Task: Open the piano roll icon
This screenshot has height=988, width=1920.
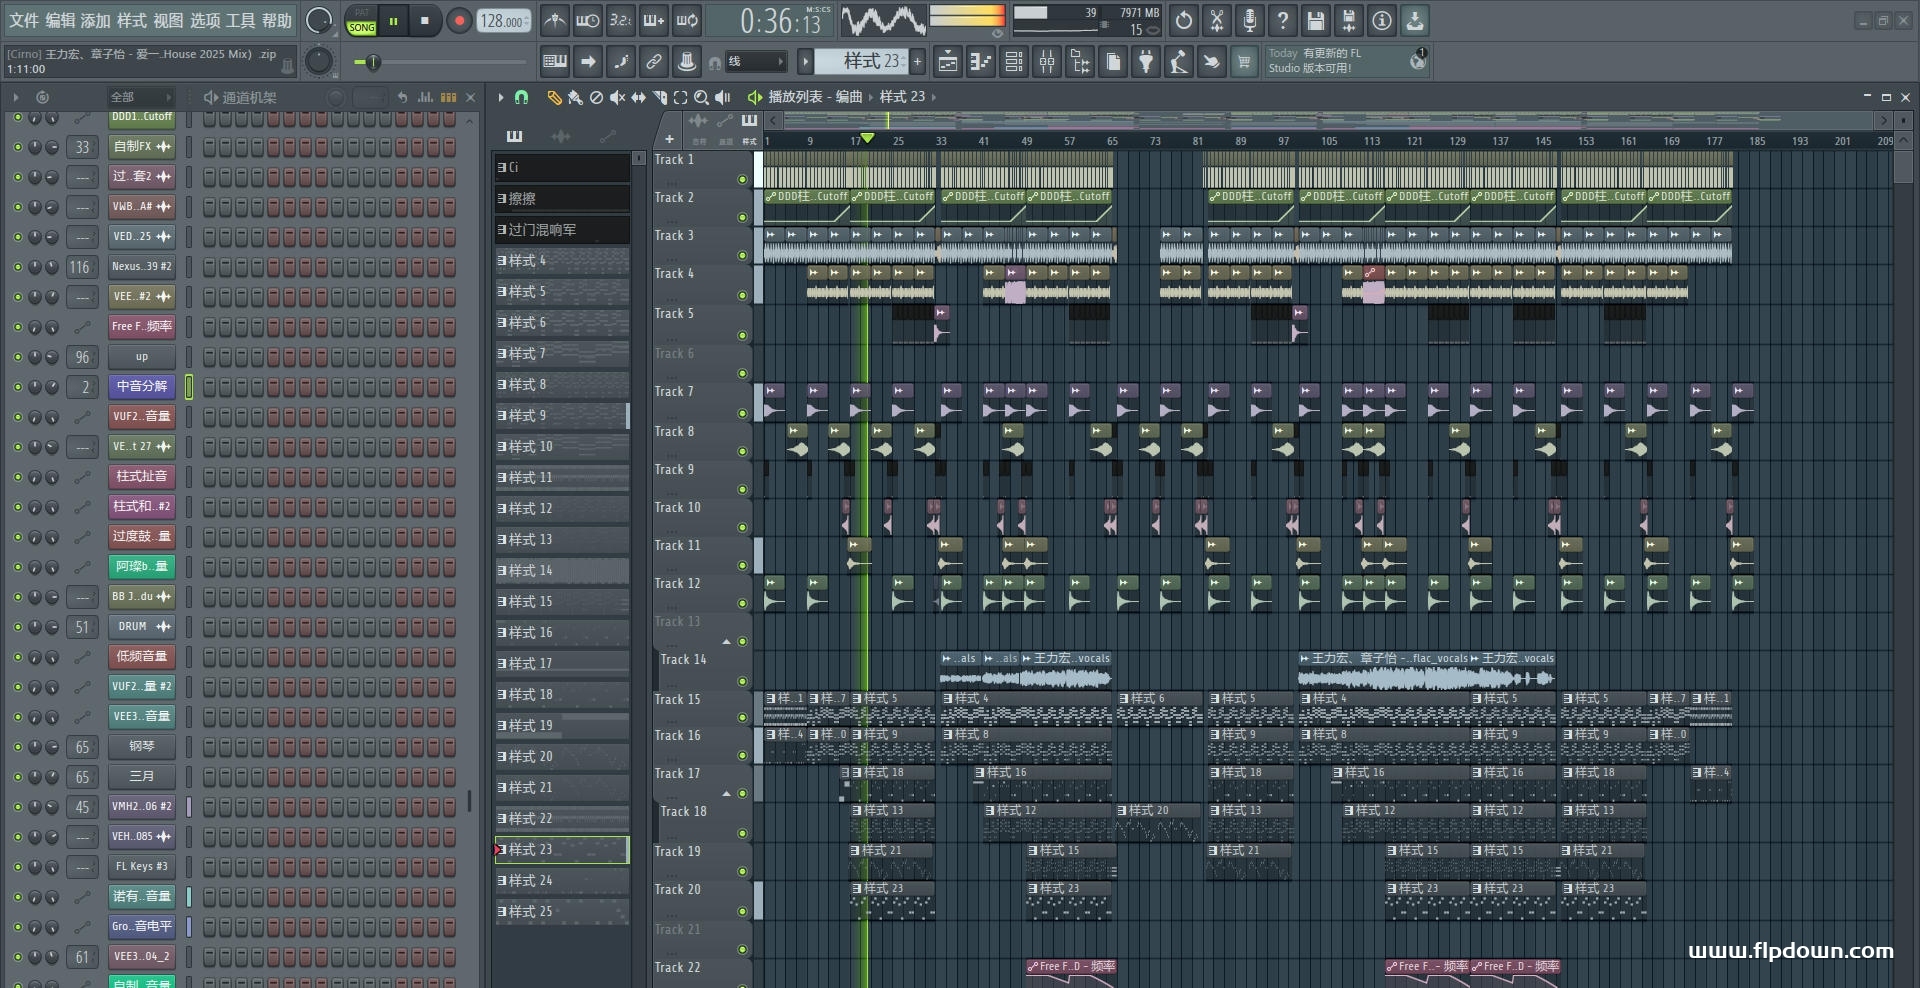Action: tap(980, 62)
